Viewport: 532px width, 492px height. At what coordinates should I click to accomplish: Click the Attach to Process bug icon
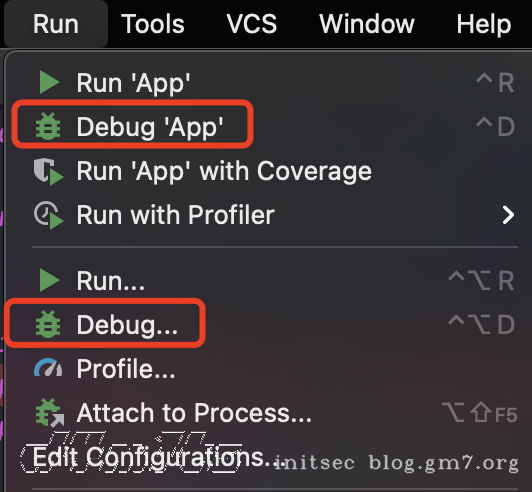click(x=50, y=413)
